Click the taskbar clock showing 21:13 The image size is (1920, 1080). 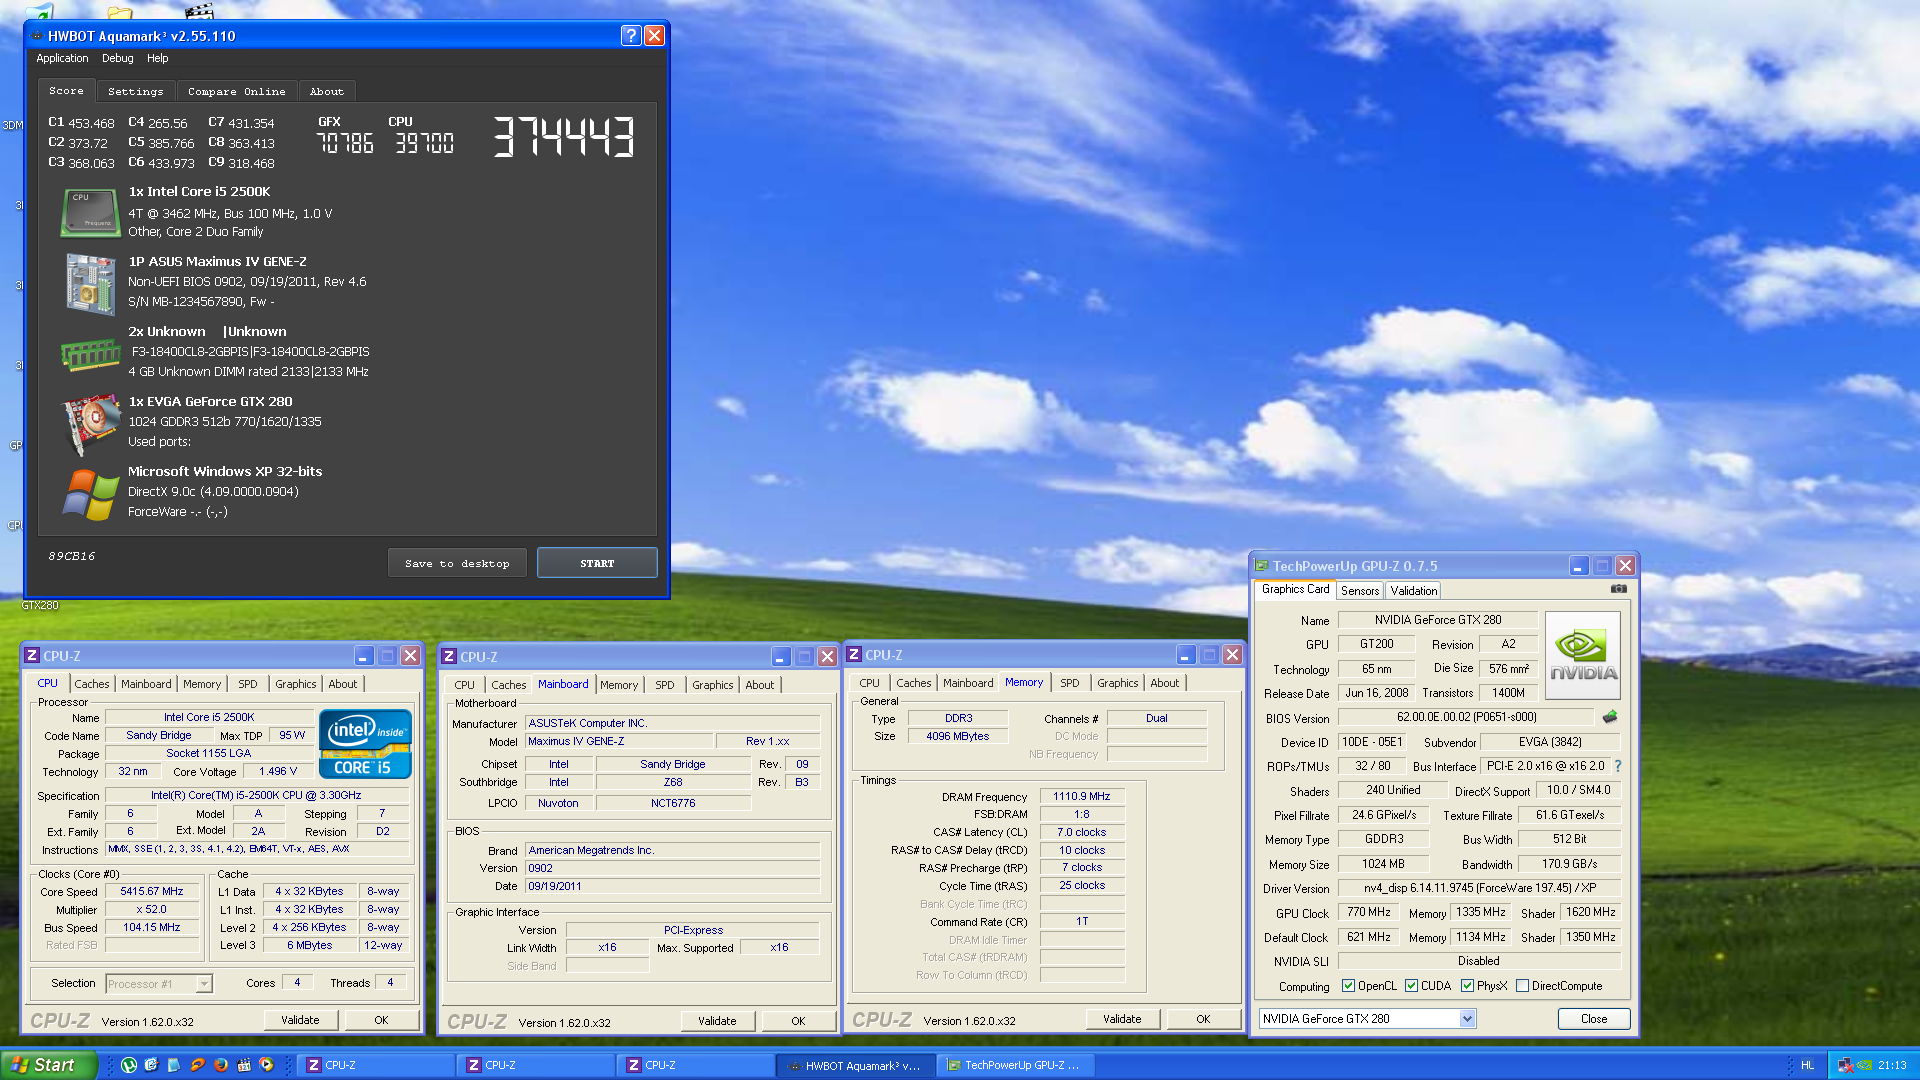click(x=1892, y=1065)
